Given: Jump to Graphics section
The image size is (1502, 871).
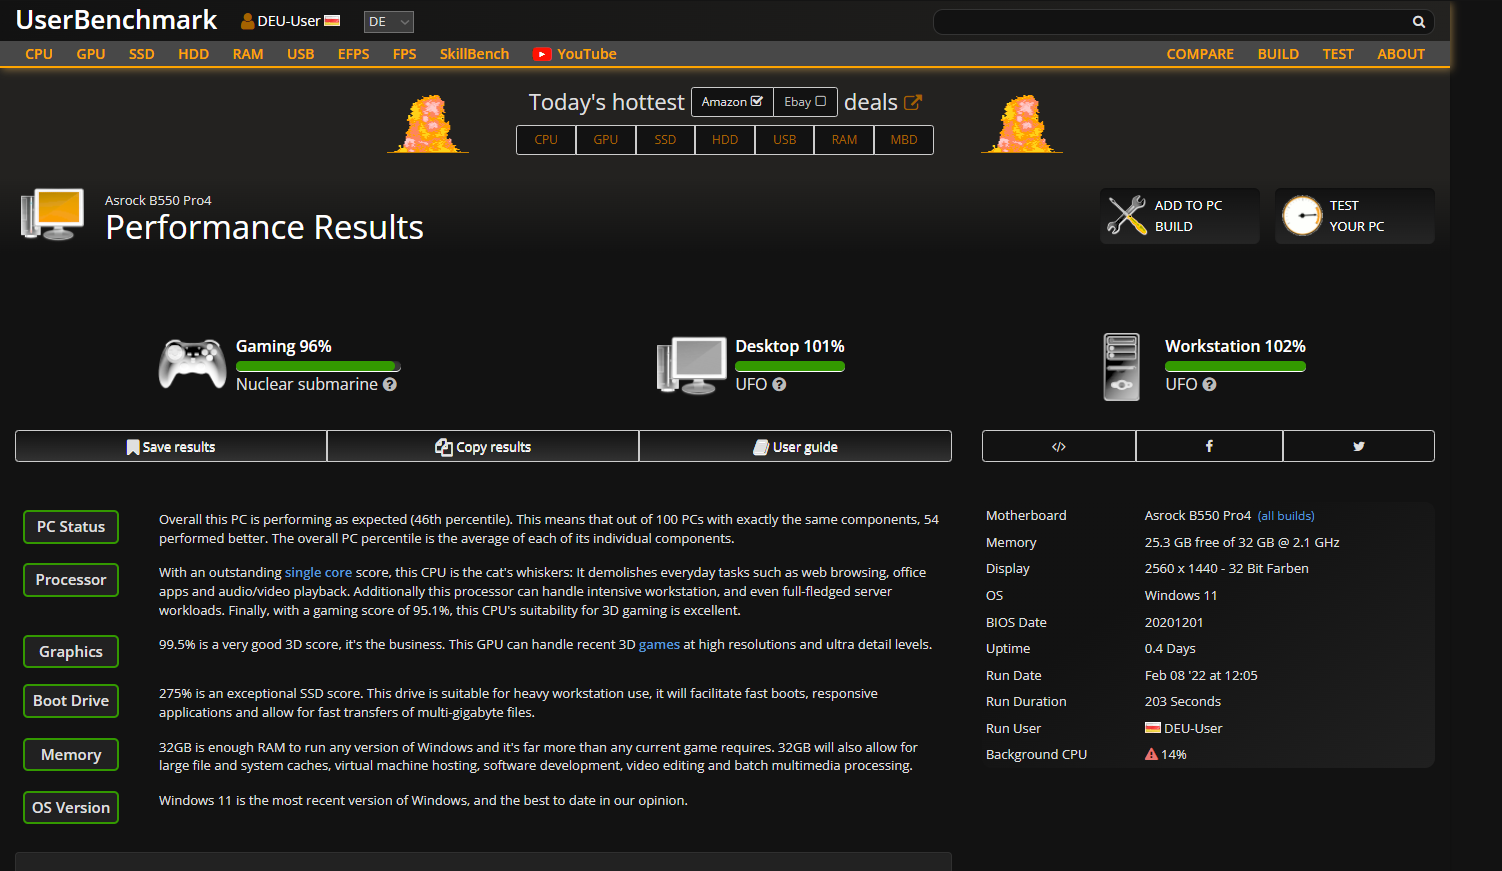Looking at the screenshot, I should [71, 652].
